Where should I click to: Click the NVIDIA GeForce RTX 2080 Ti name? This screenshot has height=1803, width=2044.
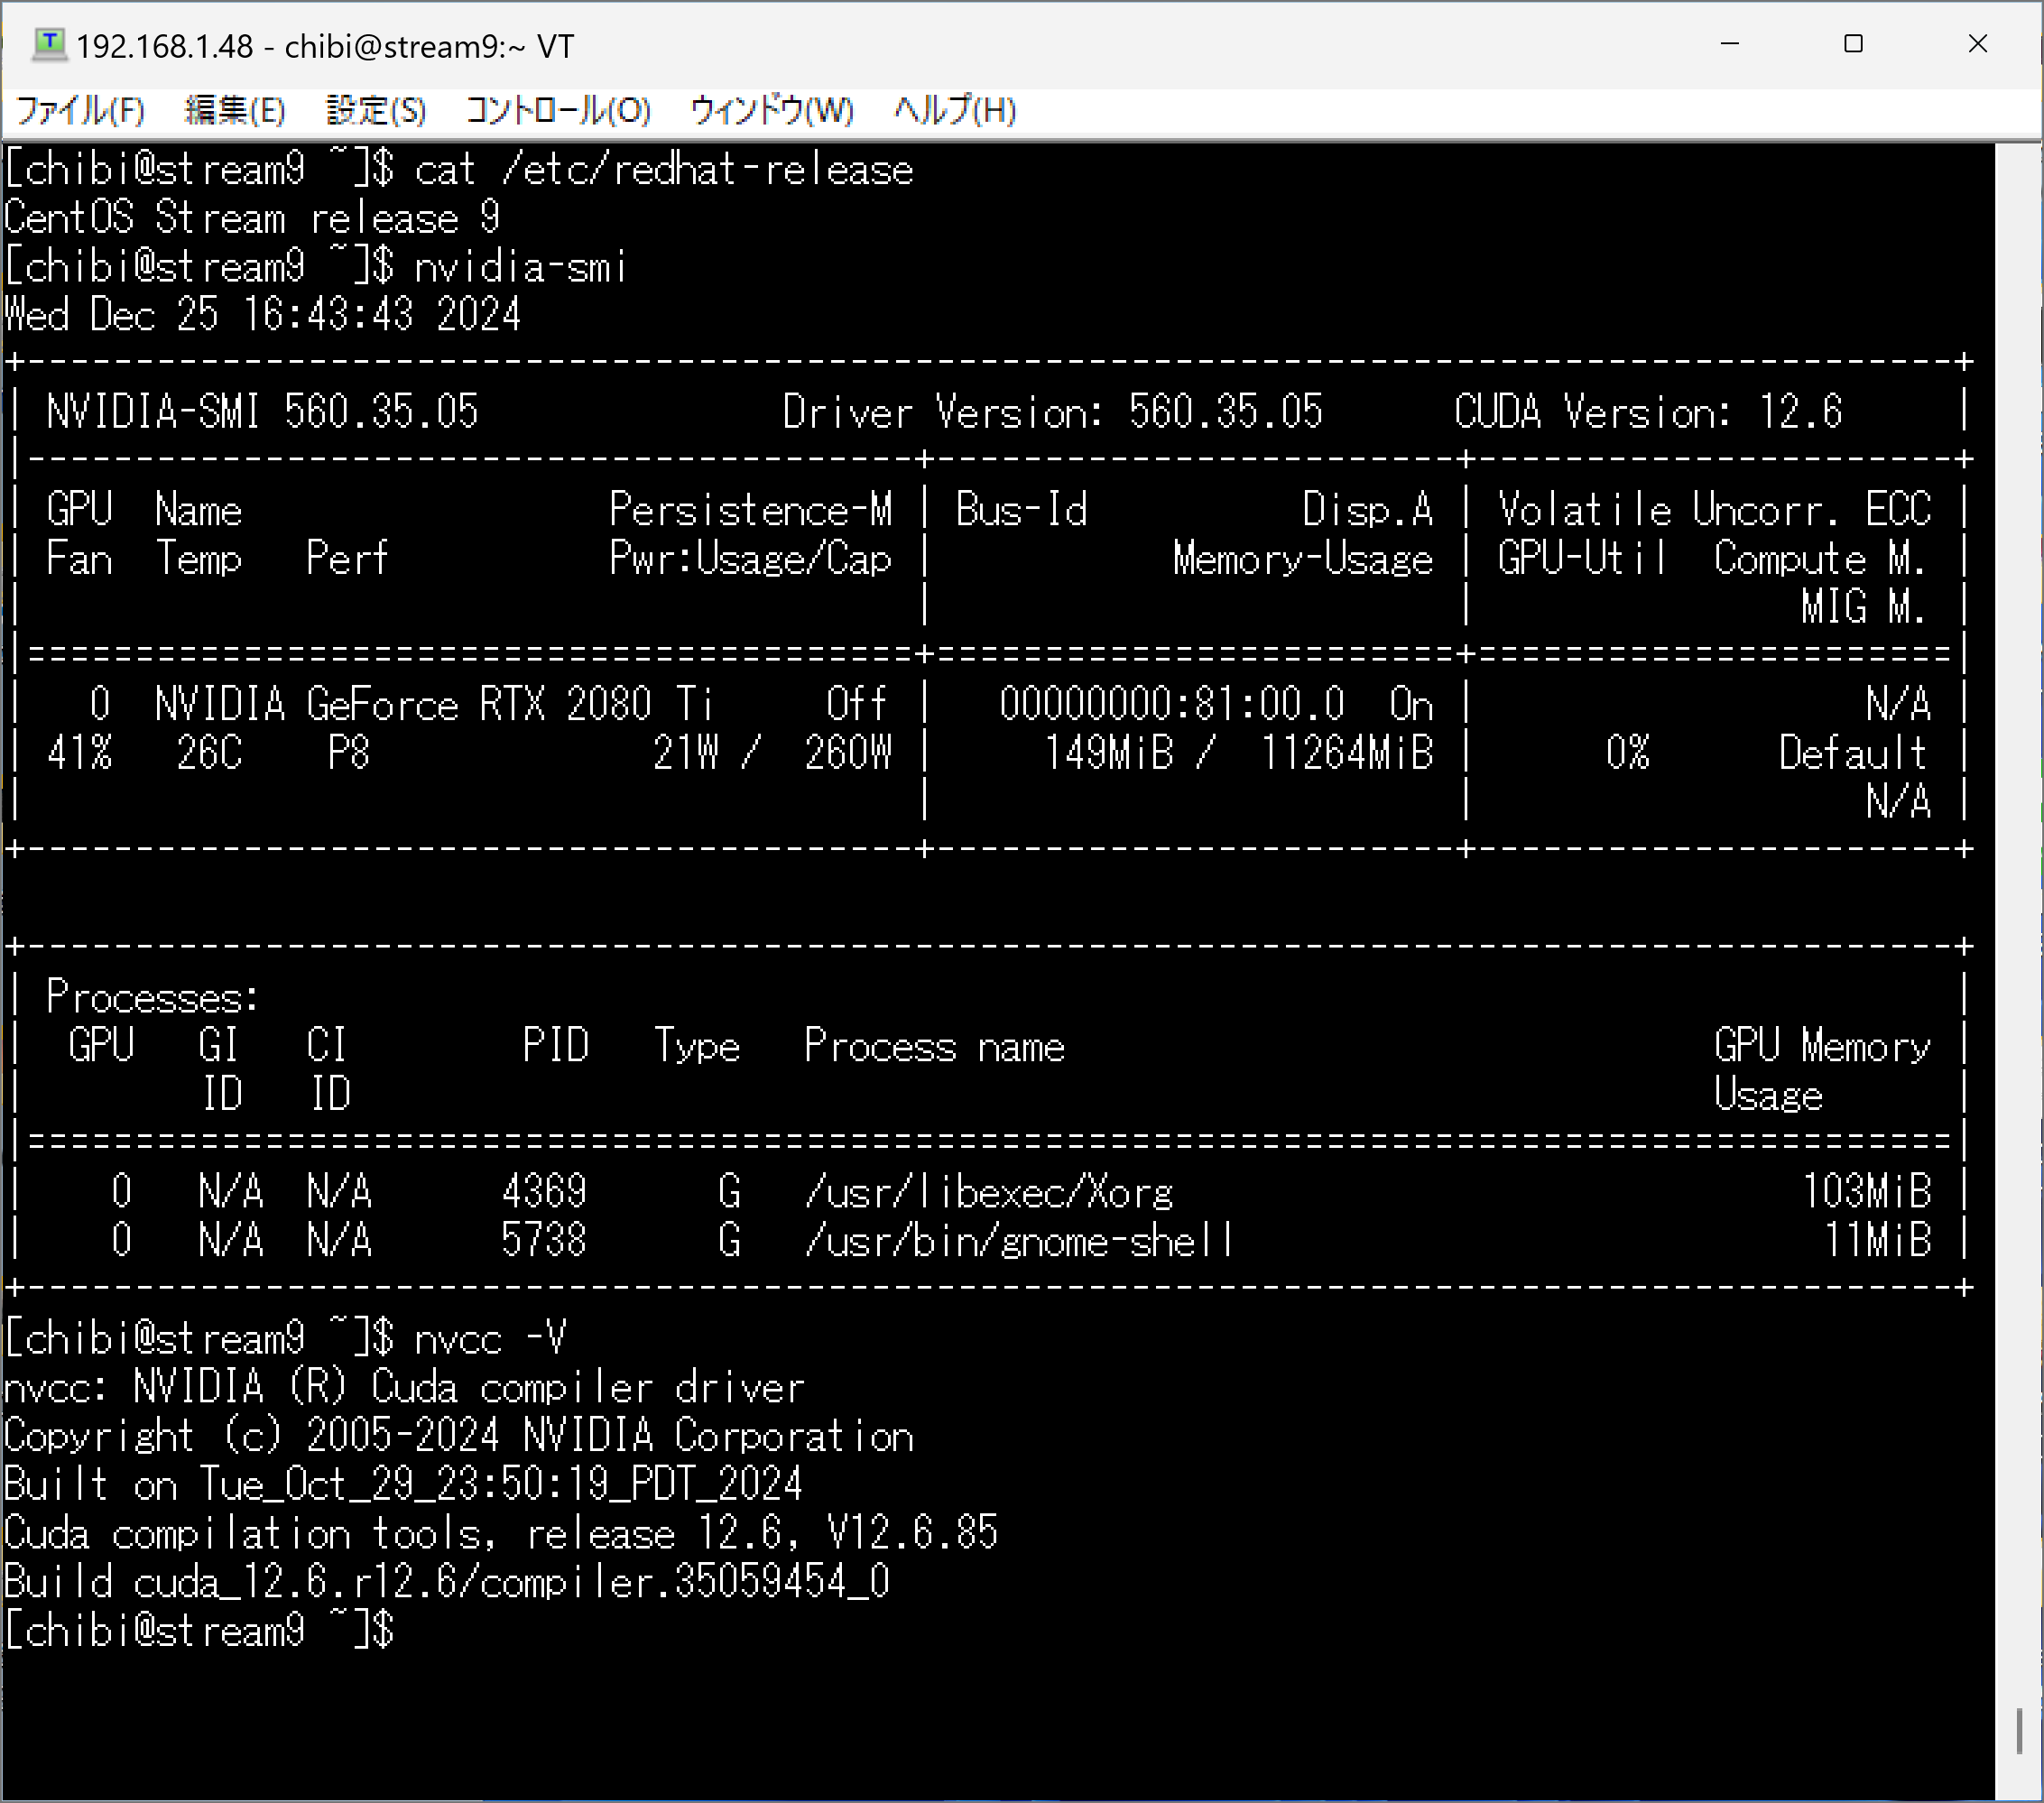click(434, 705)
